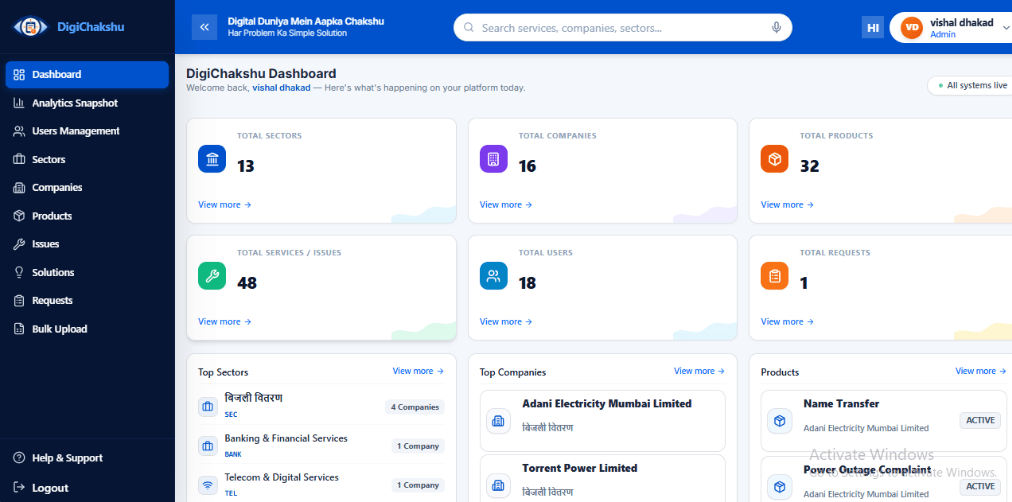The width and height of the screenshot is (1012, 502).
Task: Open Bulk Upload page
Action: click(87, 329)
